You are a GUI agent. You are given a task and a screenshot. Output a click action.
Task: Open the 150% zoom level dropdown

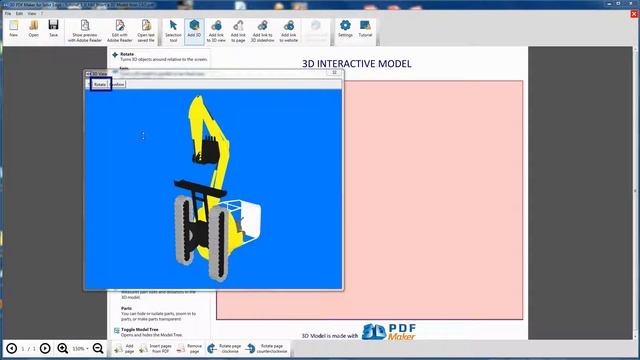tap(80, 349)
